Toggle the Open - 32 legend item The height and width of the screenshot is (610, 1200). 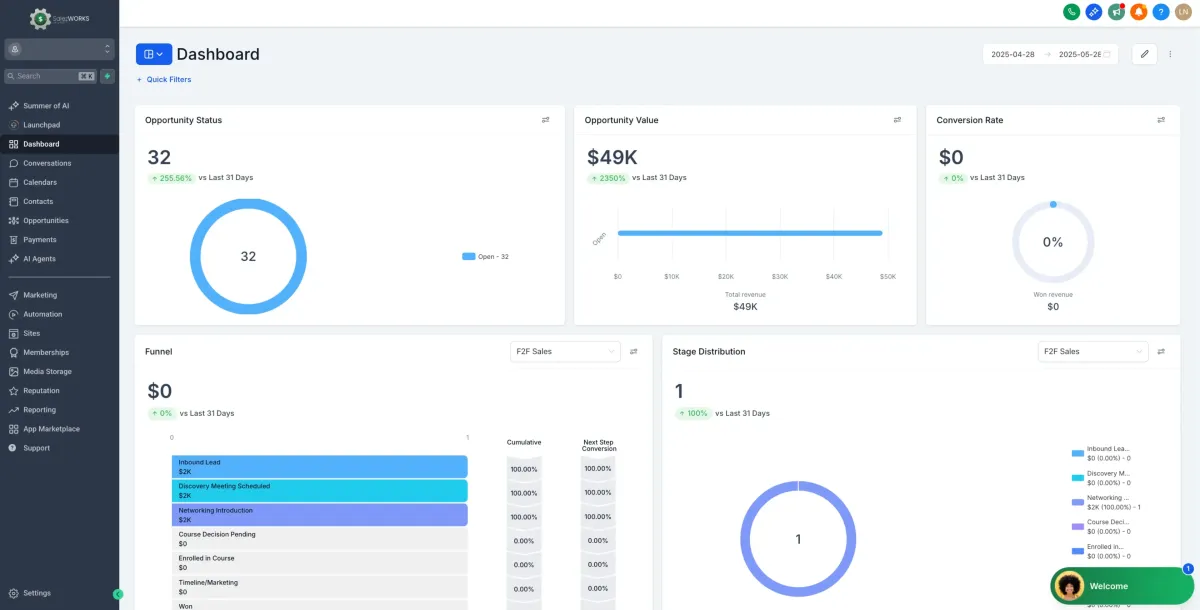pyautogui.click(x=486, y=257)
